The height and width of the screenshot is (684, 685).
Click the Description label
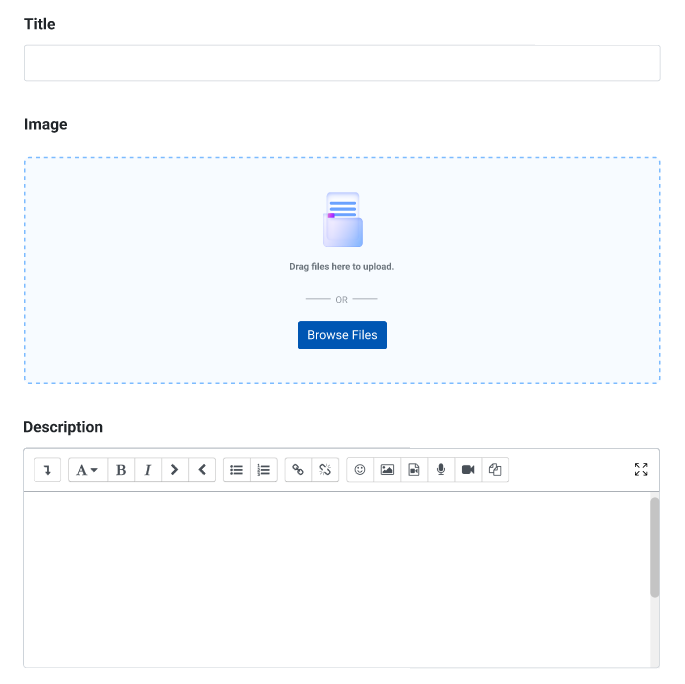click(63, 427)
